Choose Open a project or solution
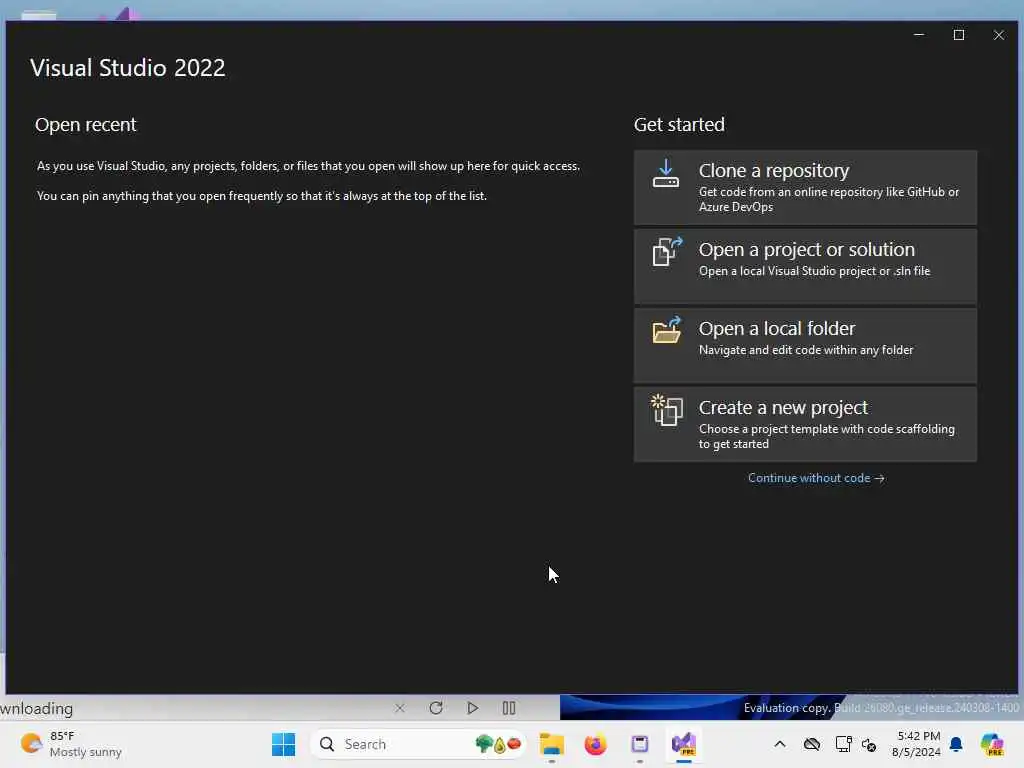 tap(805, 266)
